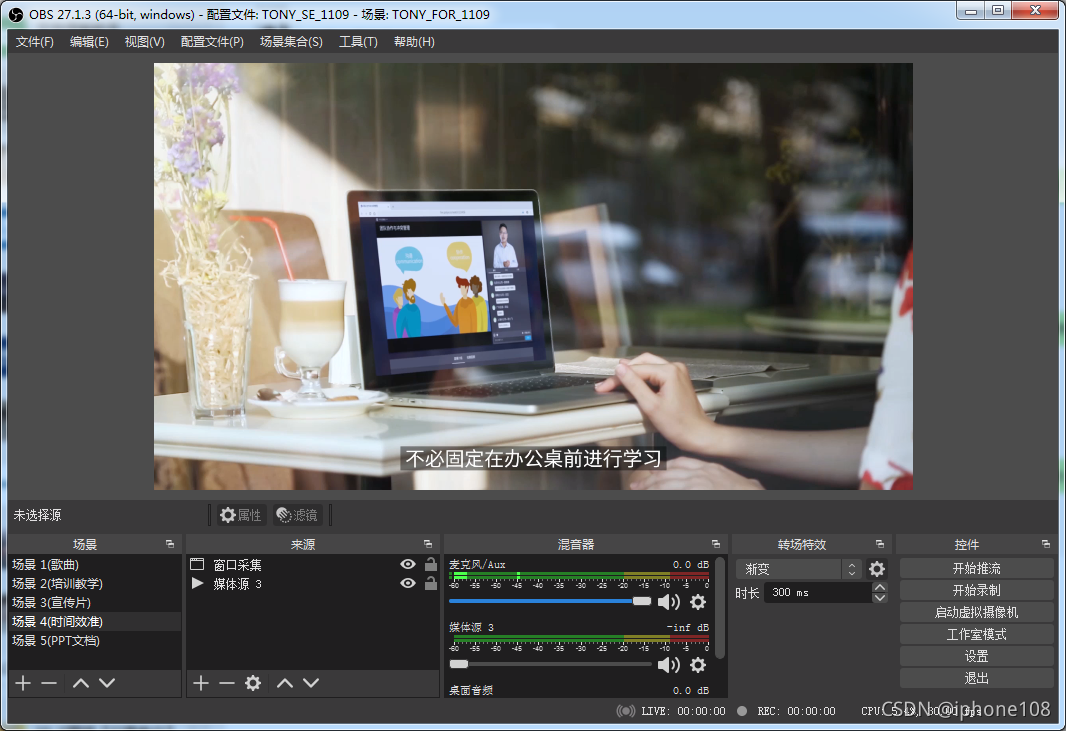Open the 工具(T) menu
Screen dimensions: 1066x731
pyautogui.click(x=358, y=42)
